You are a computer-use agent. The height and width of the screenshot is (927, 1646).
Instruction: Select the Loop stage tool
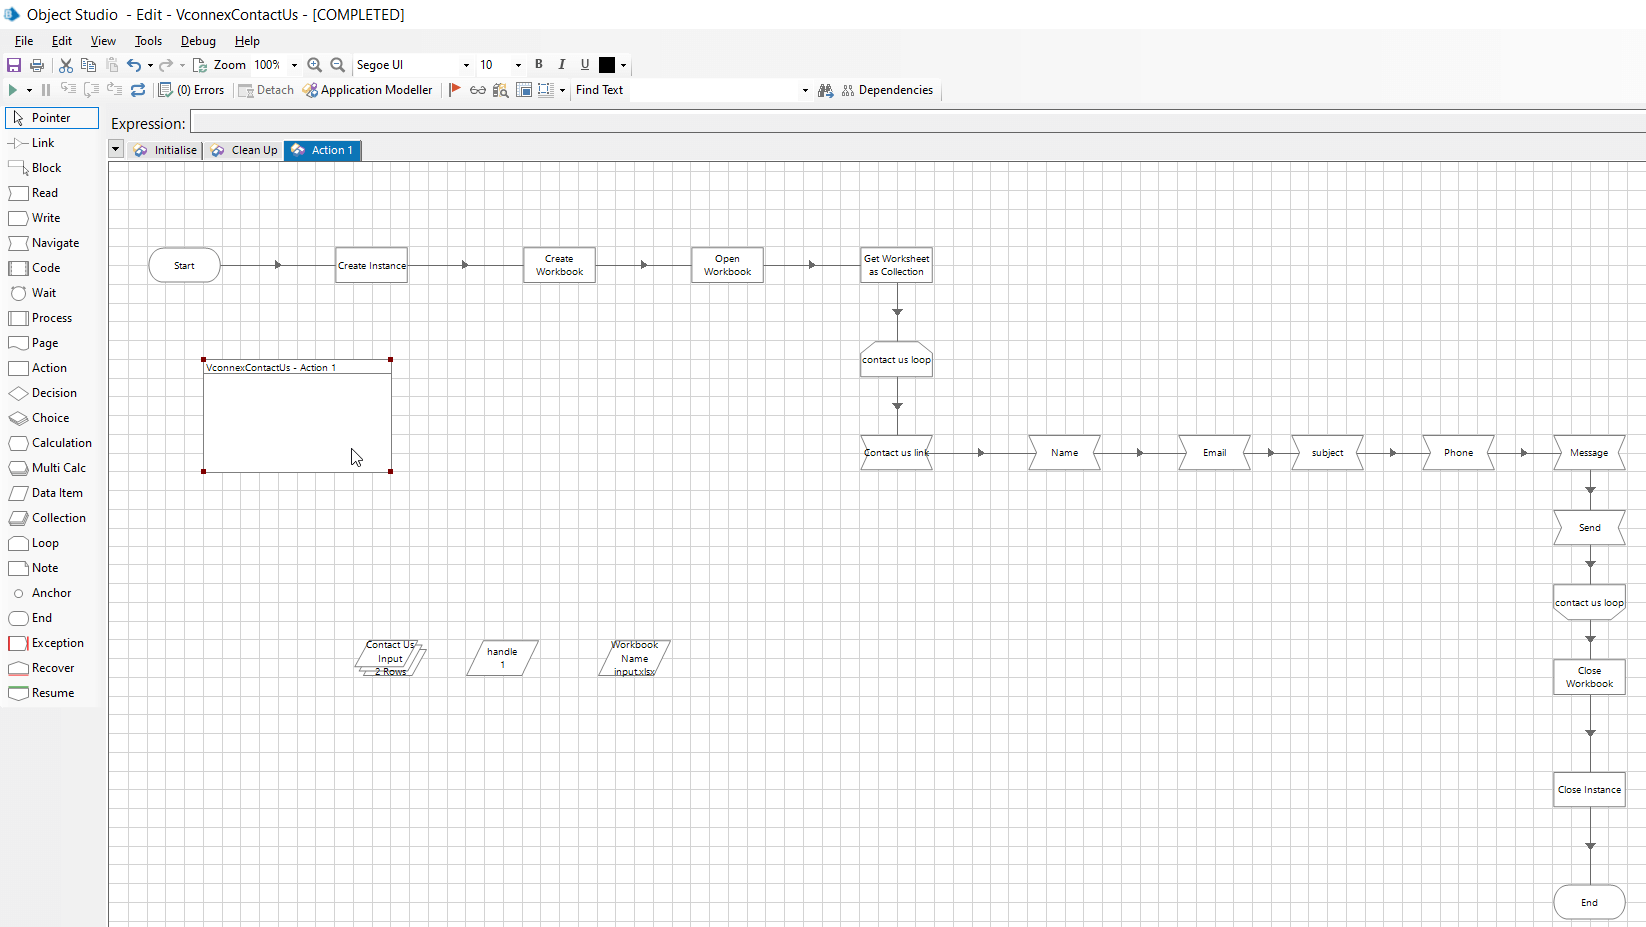[x=42, y=542]
